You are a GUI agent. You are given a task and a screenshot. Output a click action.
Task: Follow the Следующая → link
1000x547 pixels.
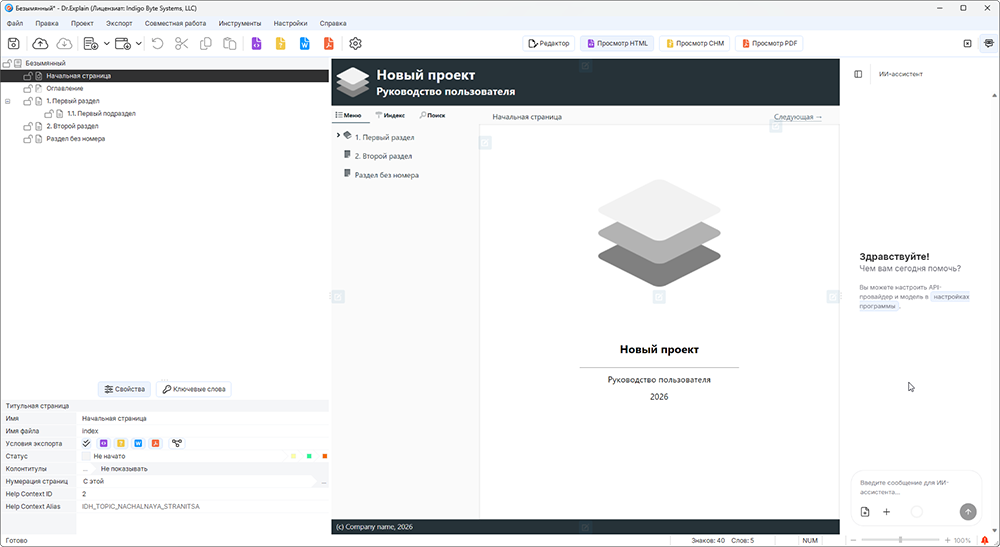(798, 117)
